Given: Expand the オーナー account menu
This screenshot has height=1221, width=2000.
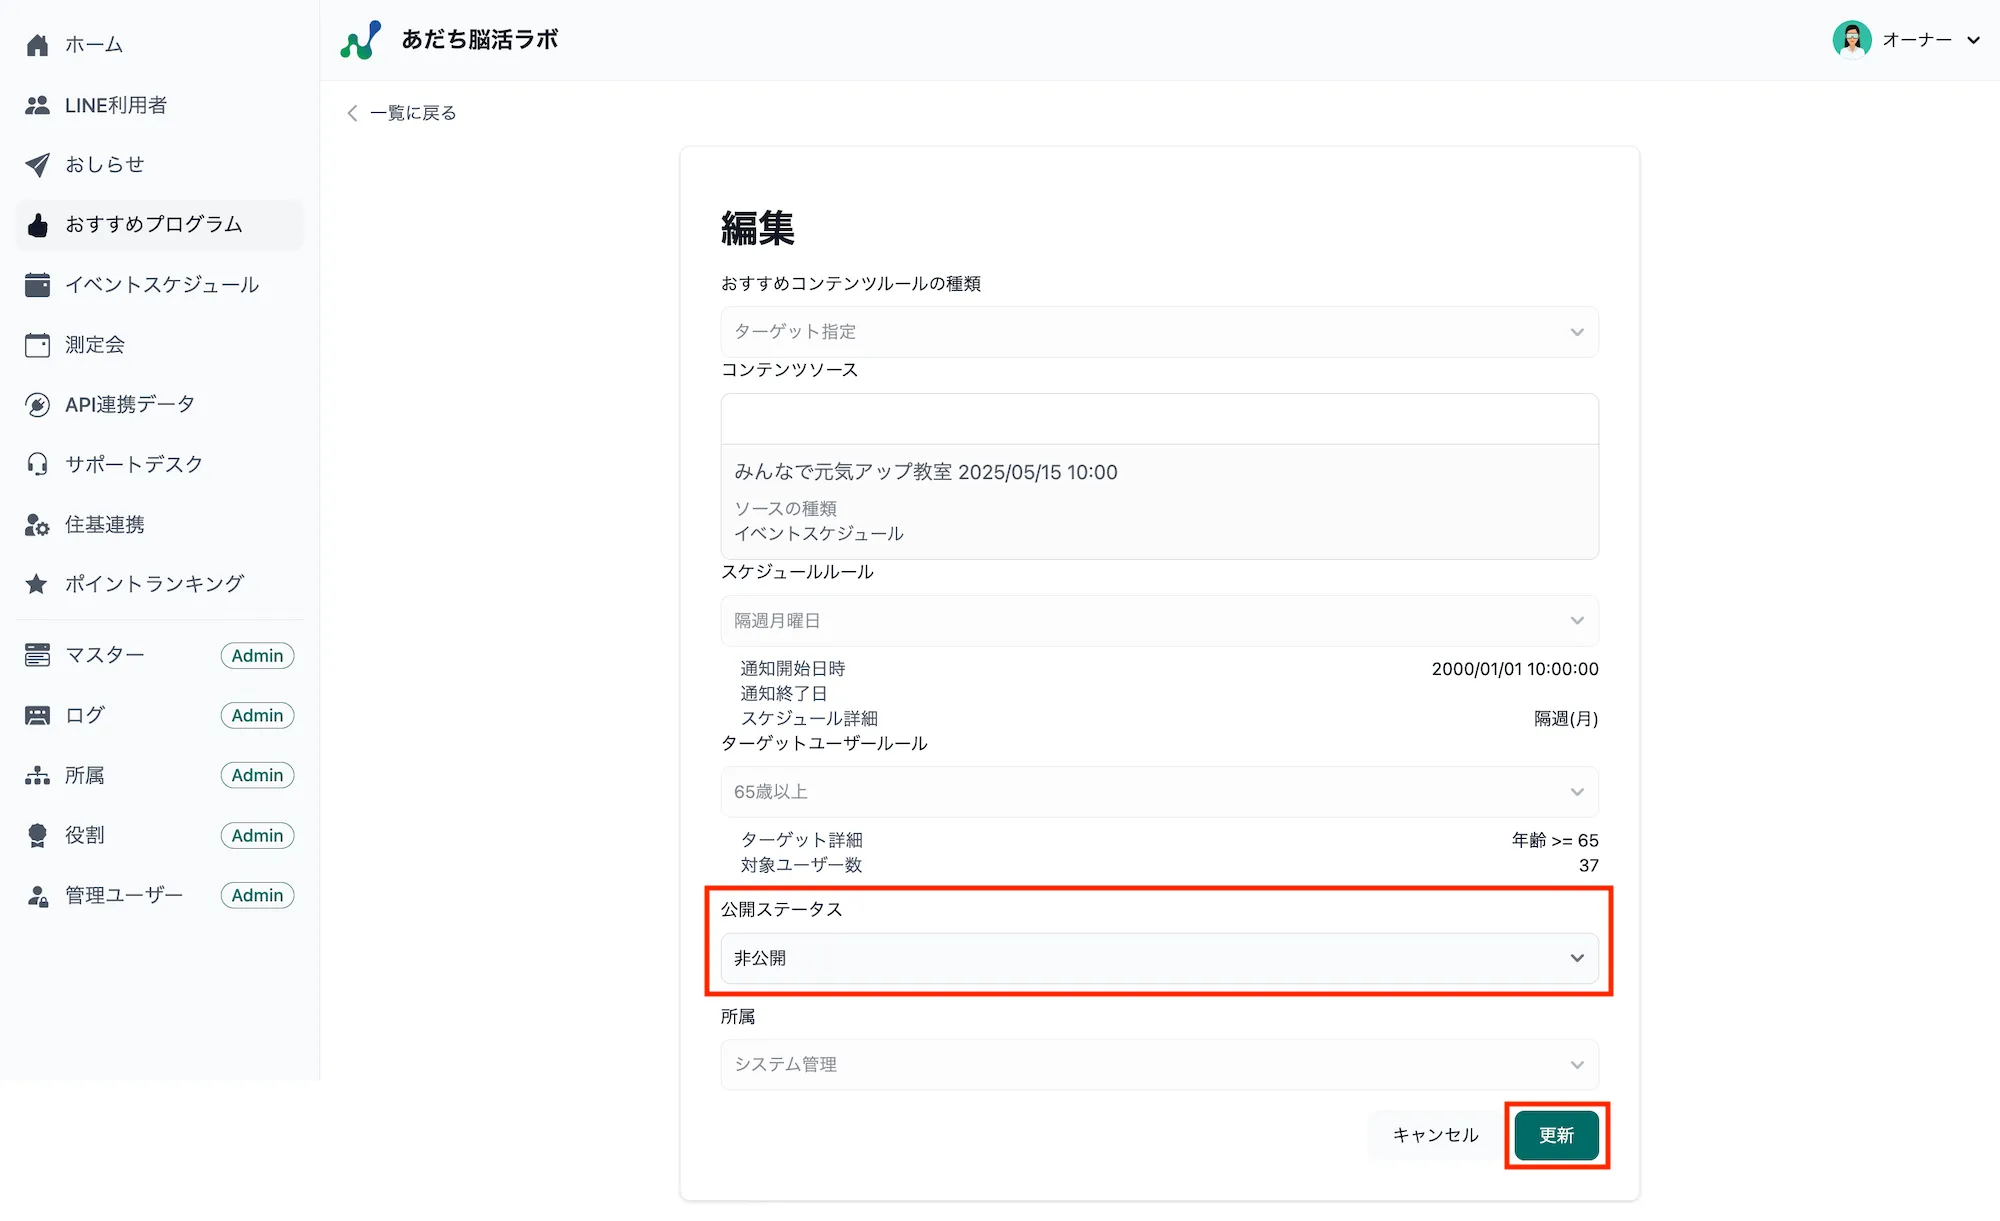Looking at the screenshot, I should coord(1906,40).
